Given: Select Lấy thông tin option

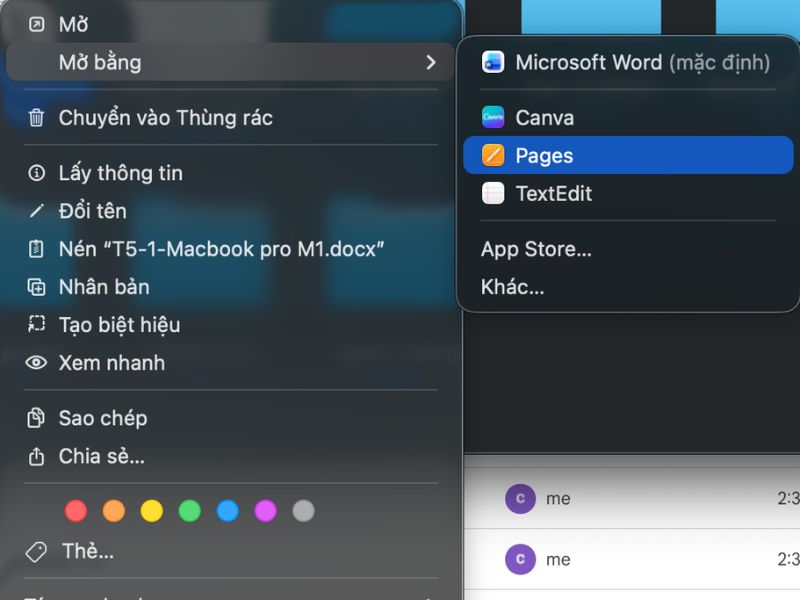Looking at the screenshot, I should pos(230,173).
